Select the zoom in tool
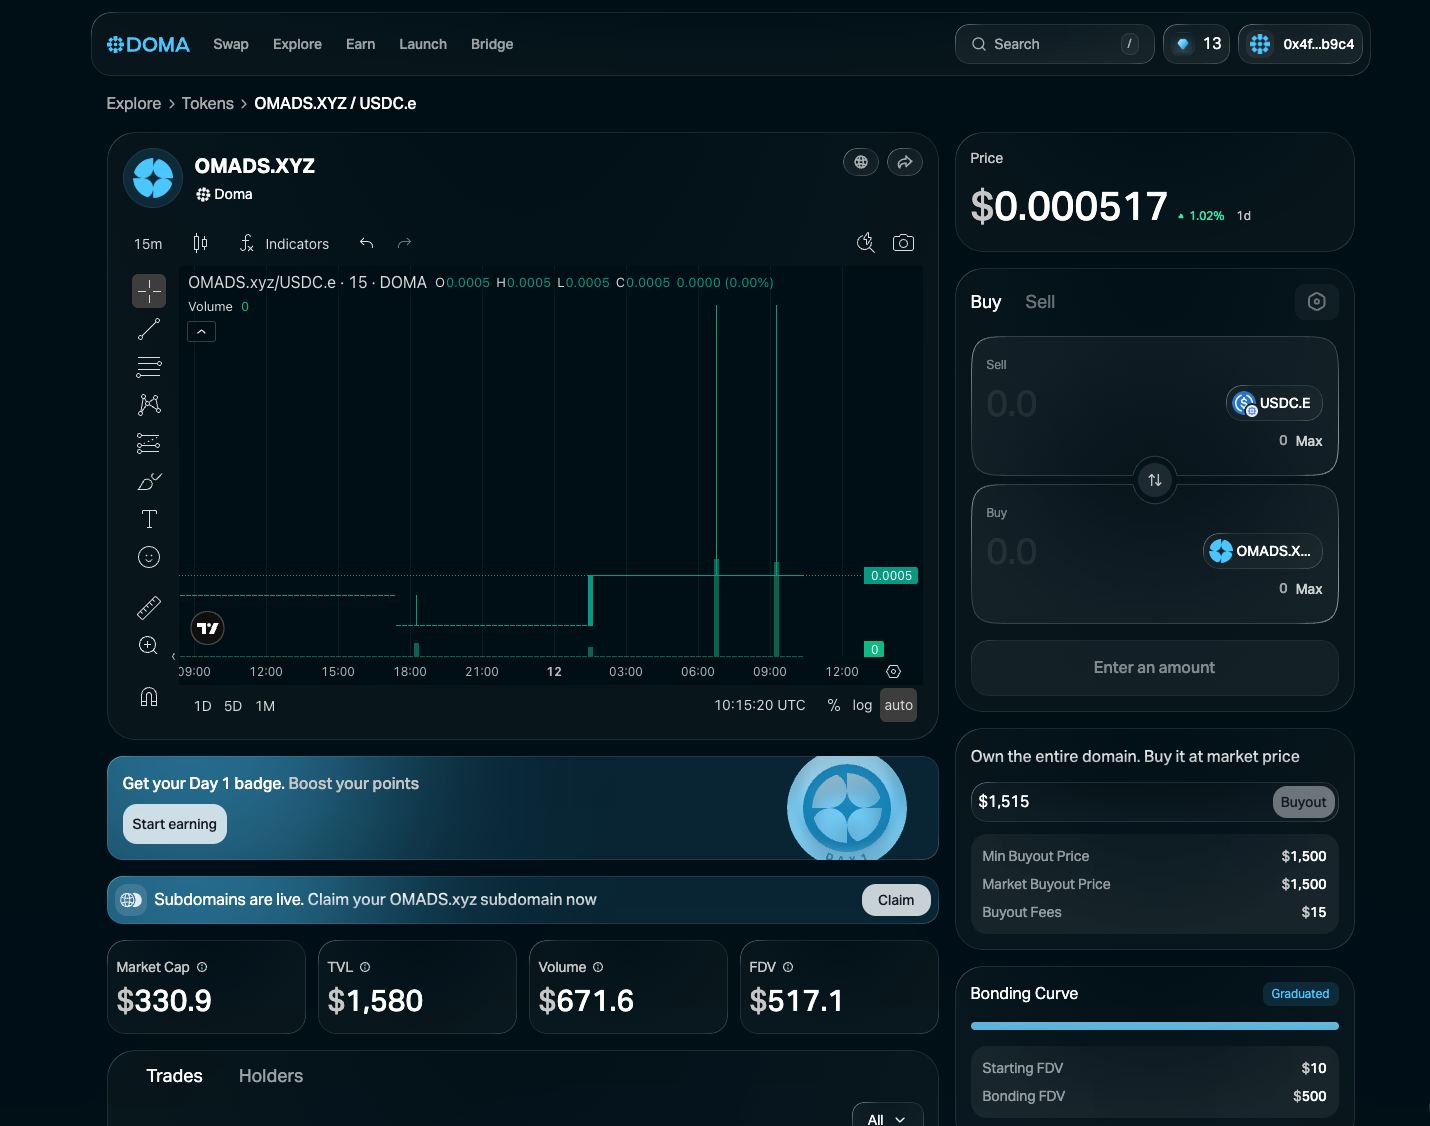 (149, 645)
